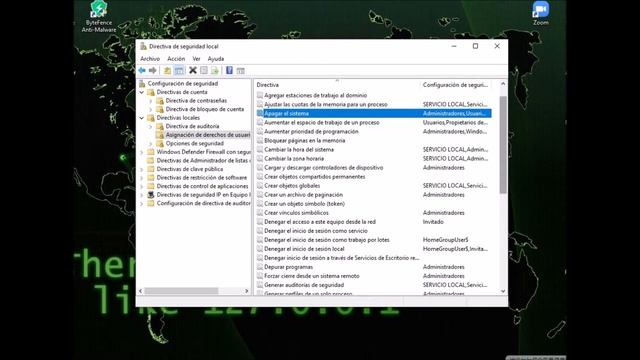Select Configuración de directiva de auditoría tree item

coord(203,203)
